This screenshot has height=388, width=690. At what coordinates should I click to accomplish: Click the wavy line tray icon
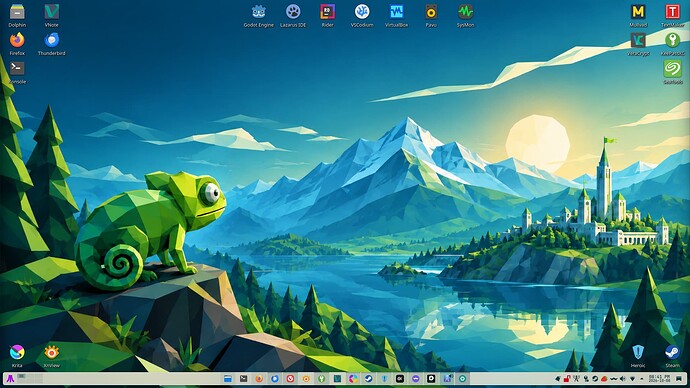[613, 378]
